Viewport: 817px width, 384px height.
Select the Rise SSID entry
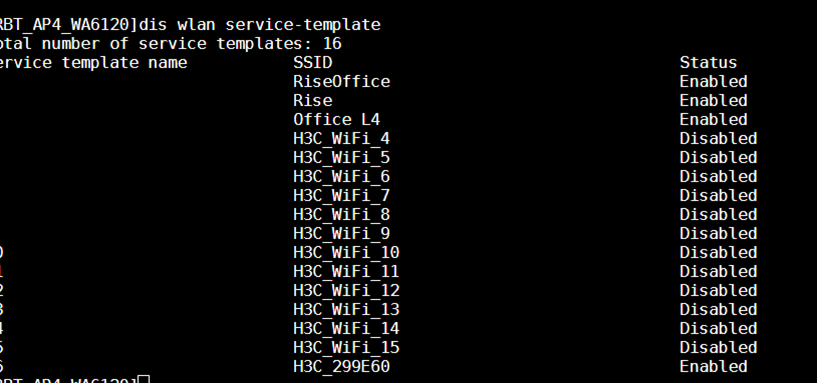pos(313,100)
